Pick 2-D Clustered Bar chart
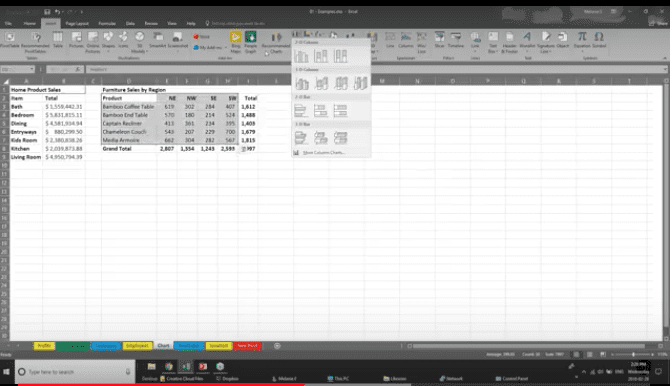Screen dimensions: 672x386 pyautogui.click(x=301, y=111)
